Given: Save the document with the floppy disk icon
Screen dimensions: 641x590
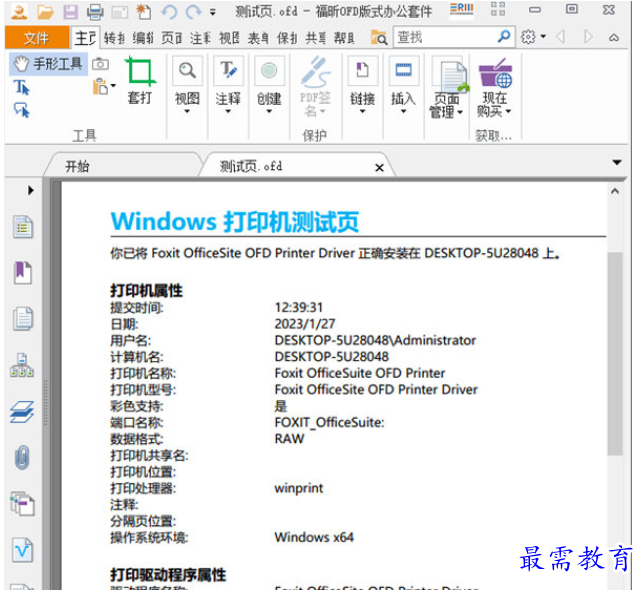Looking at the screenshot, I should 70,12.
